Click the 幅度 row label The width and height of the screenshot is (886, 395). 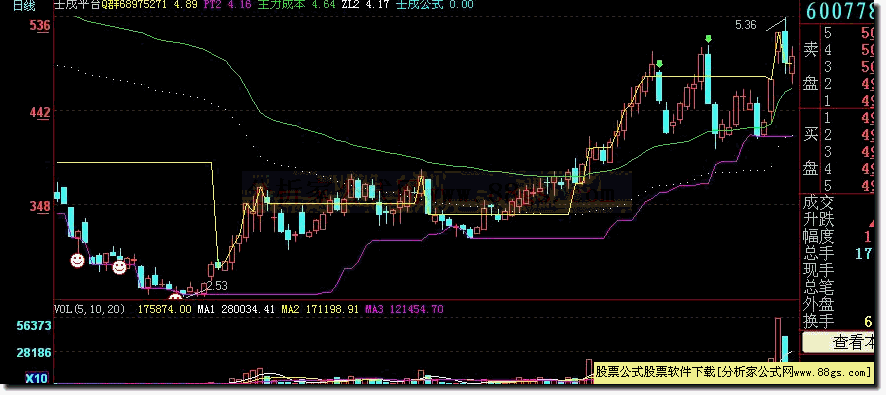(x=819, y=236)
